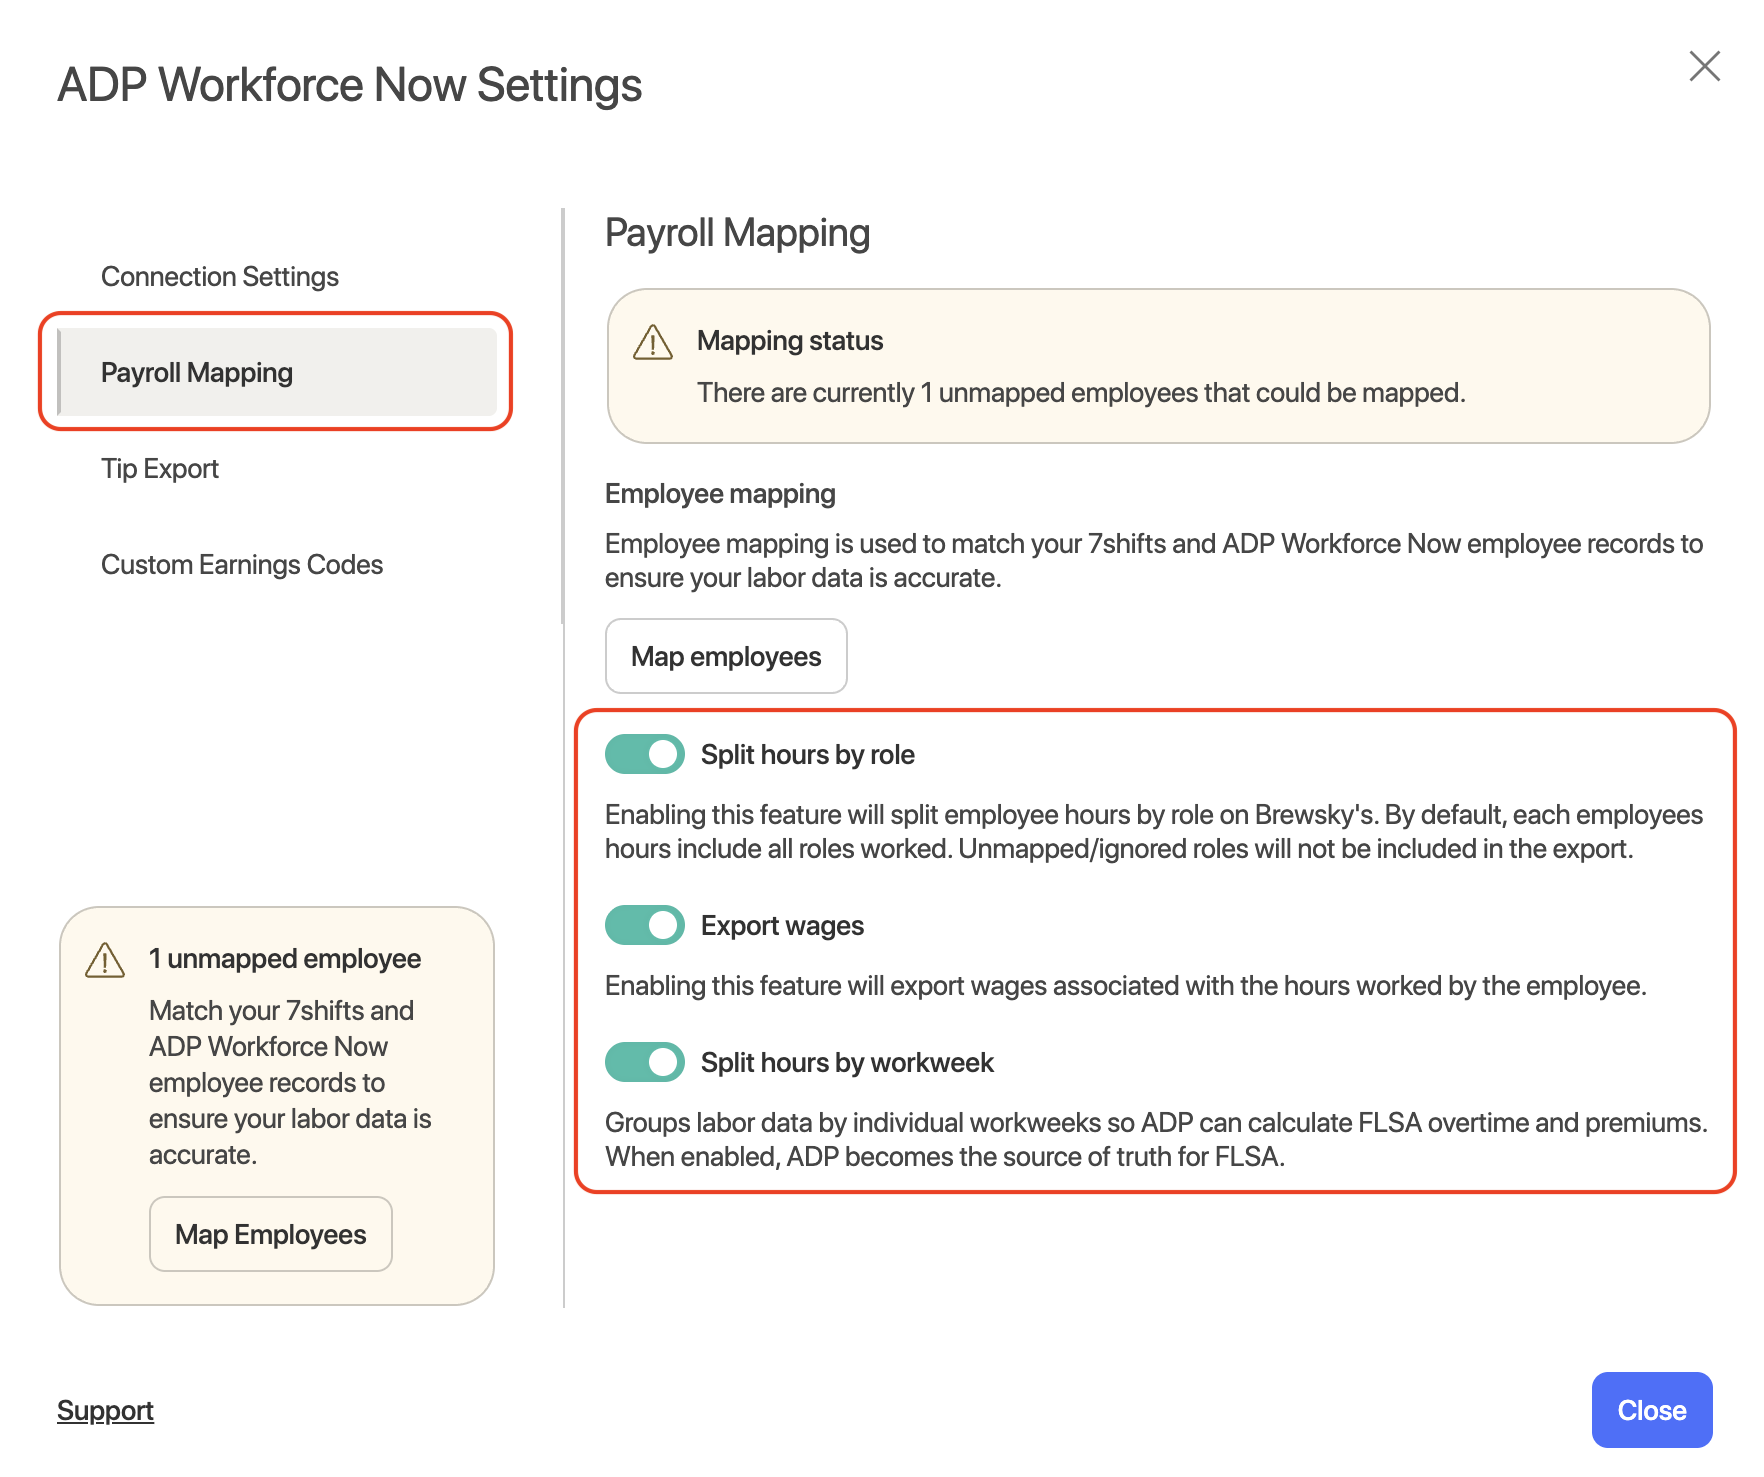Disable the Split hours by role toggle
This screenshot has height=1477, width=1764.
pos(645,754)
